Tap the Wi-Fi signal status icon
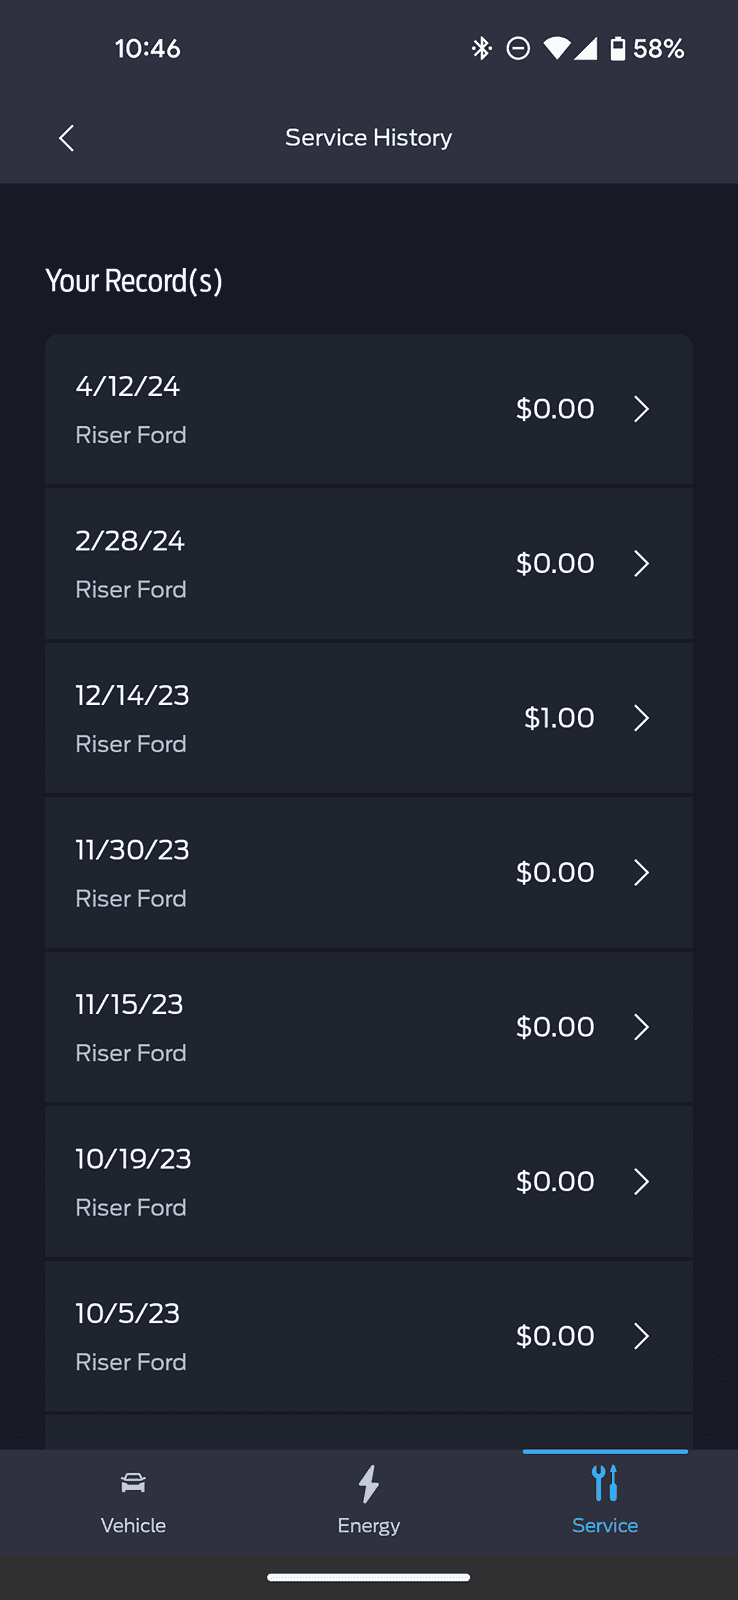 pyautogui.click(x=556, y=48)
